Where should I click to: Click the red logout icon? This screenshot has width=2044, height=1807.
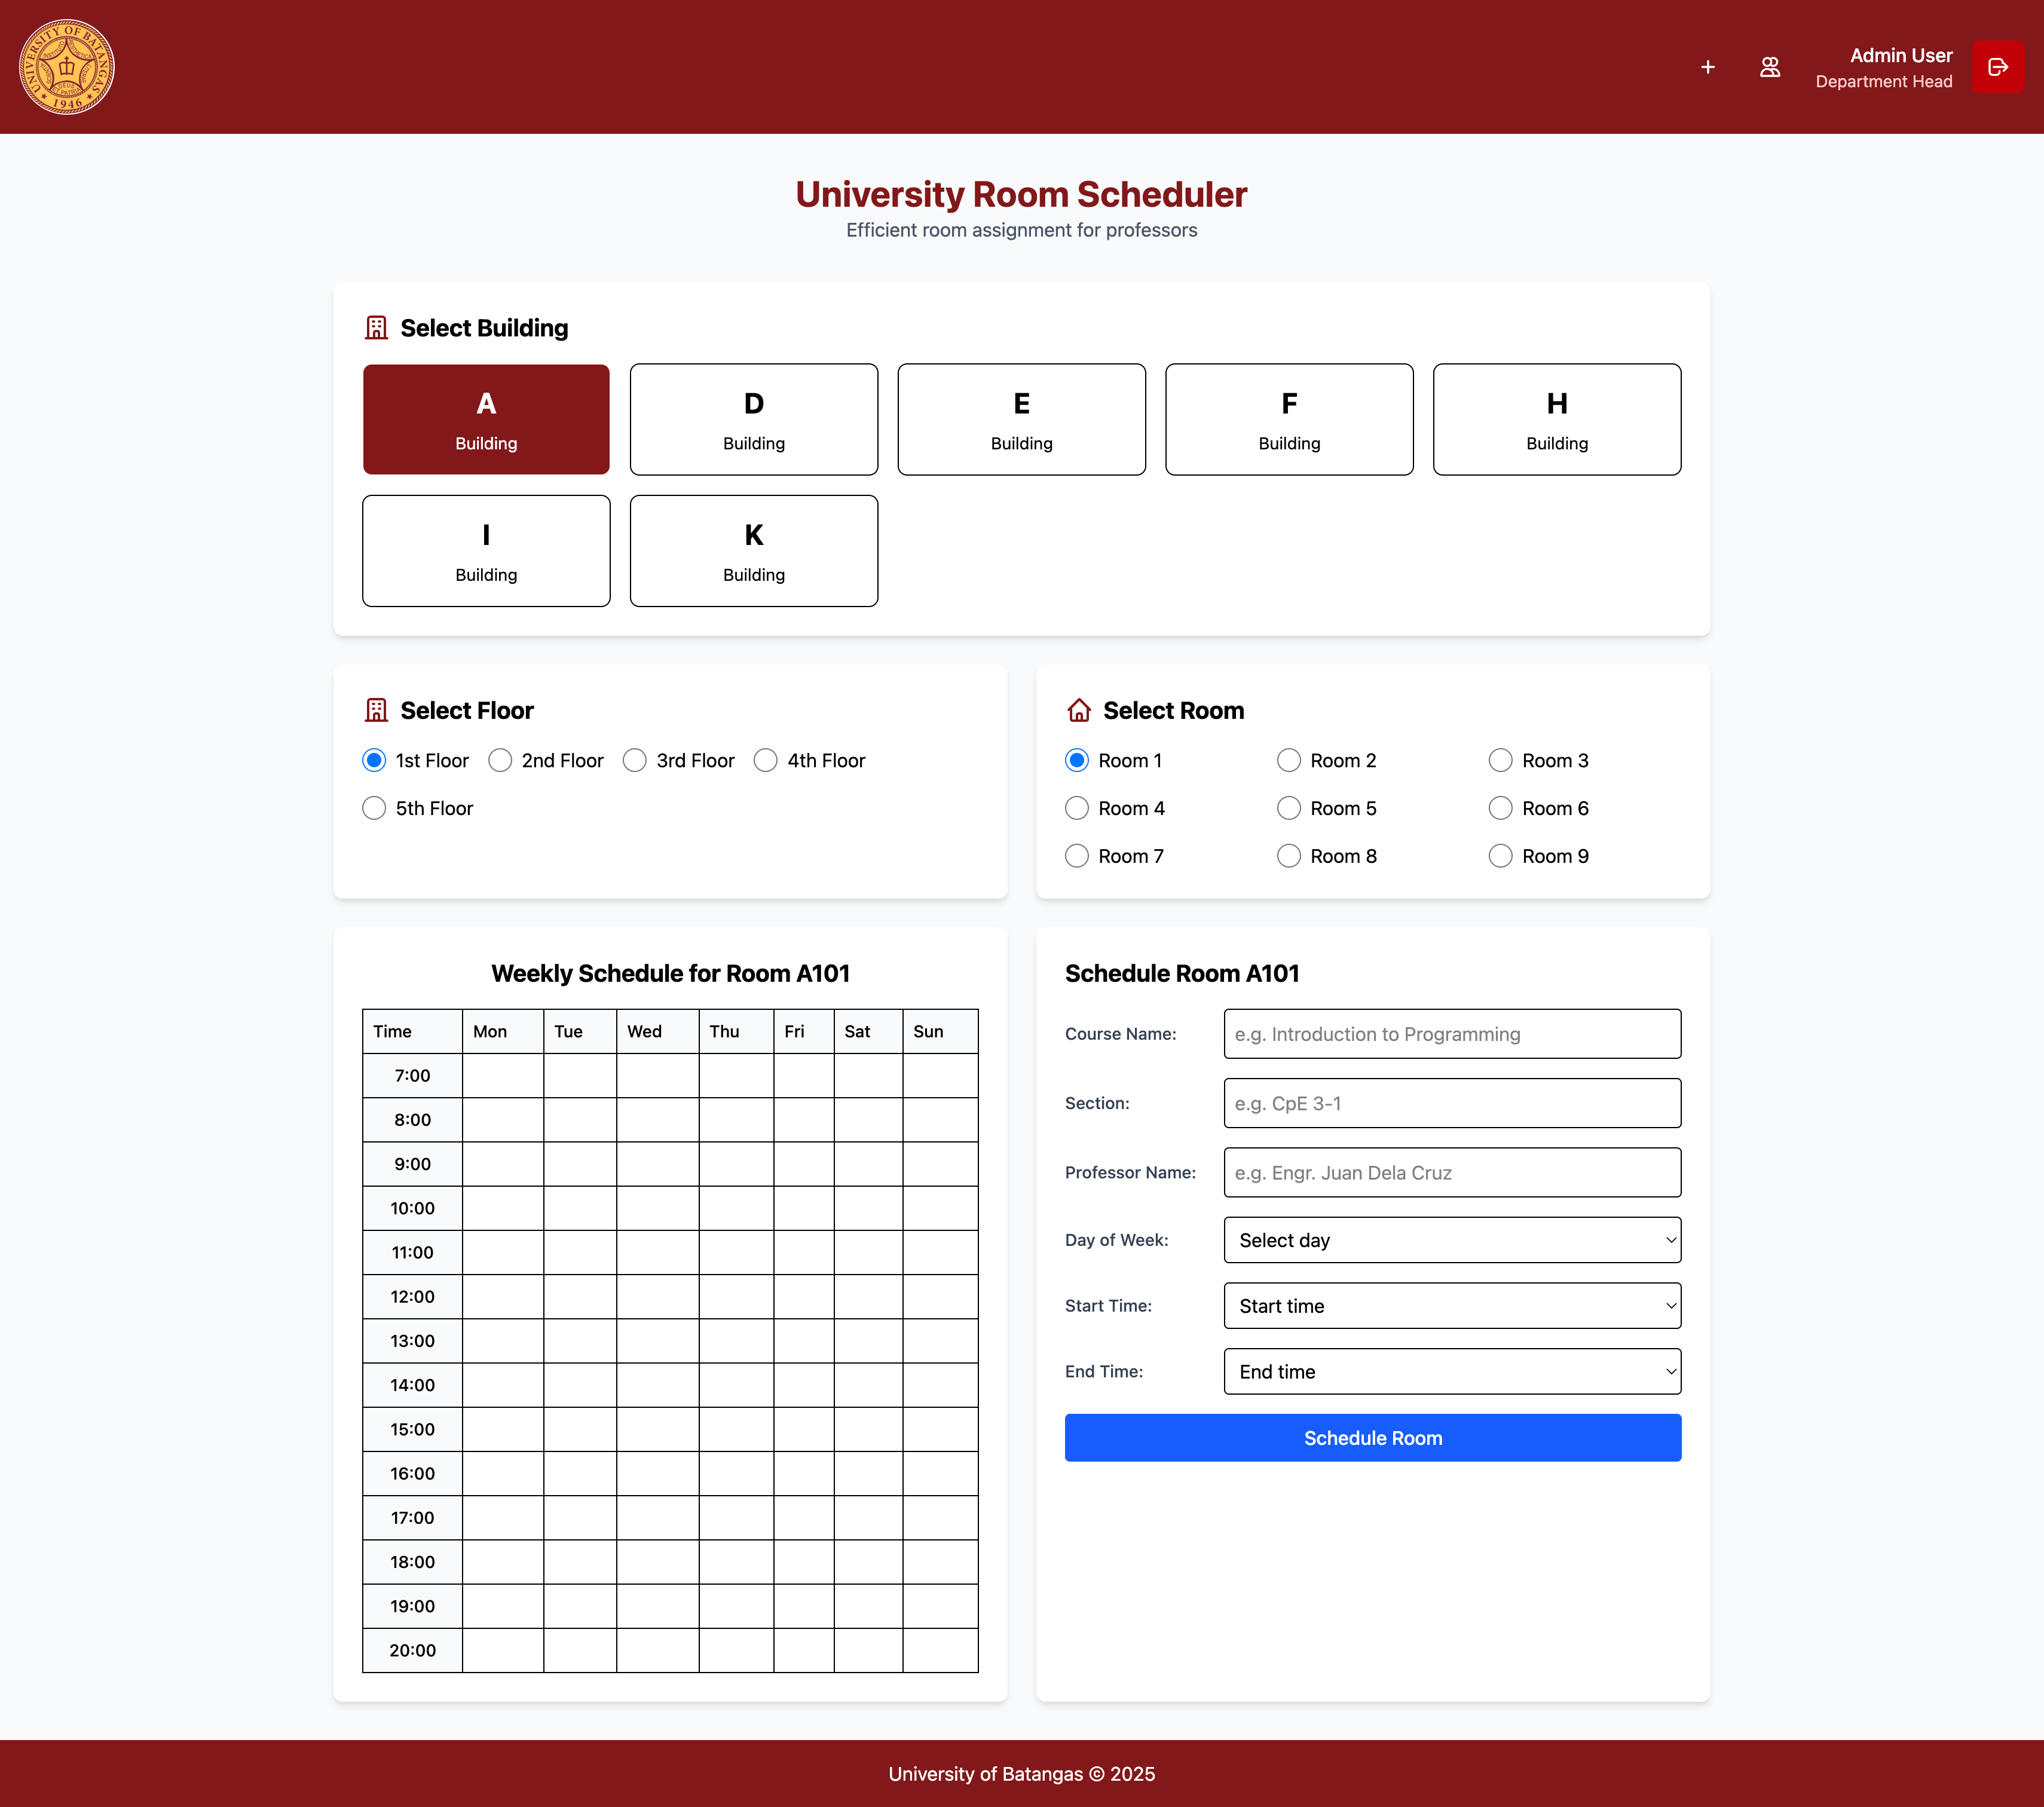(x=1998, y=67)
